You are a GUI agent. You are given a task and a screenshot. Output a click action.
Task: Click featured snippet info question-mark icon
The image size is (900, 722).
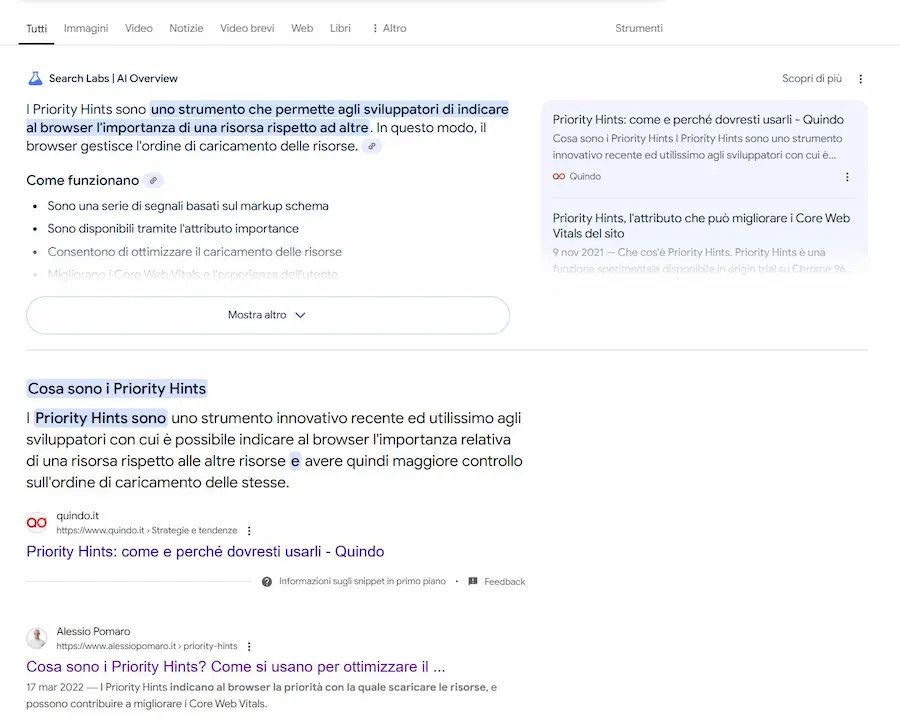click(267, 581)
